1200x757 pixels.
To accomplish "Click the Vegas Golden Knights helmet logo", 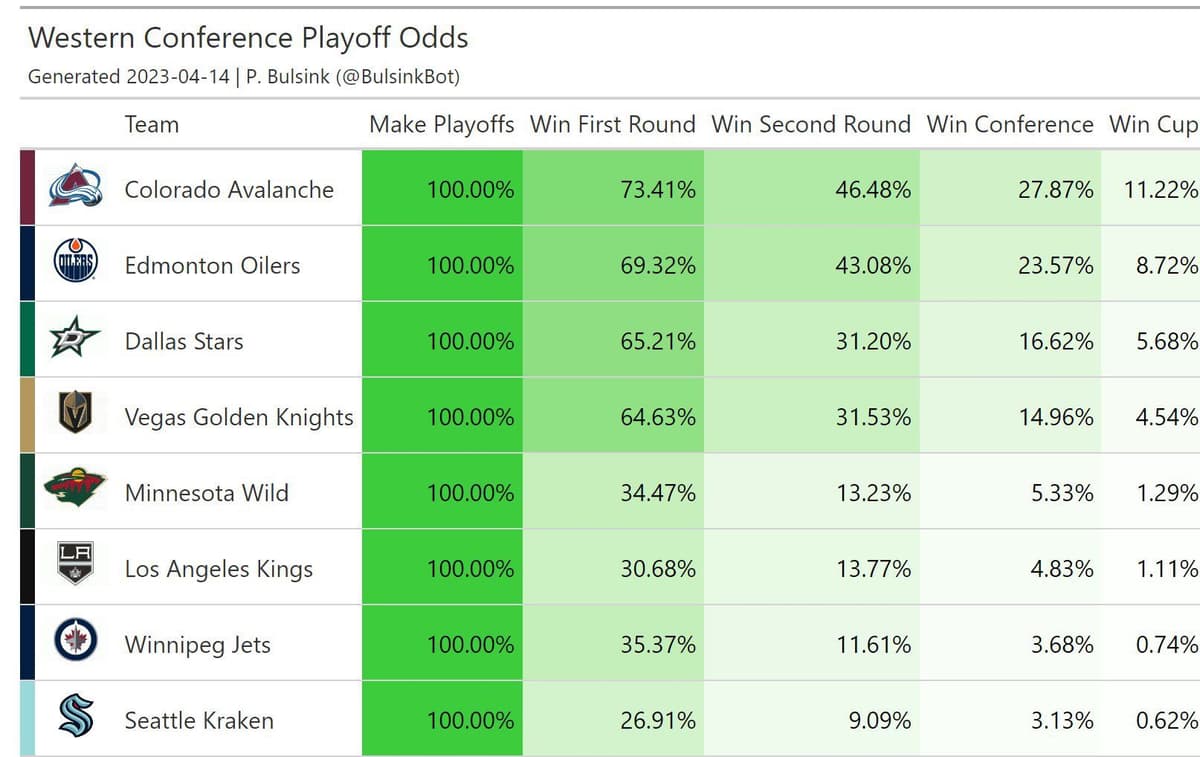I will tap(75, 415).
